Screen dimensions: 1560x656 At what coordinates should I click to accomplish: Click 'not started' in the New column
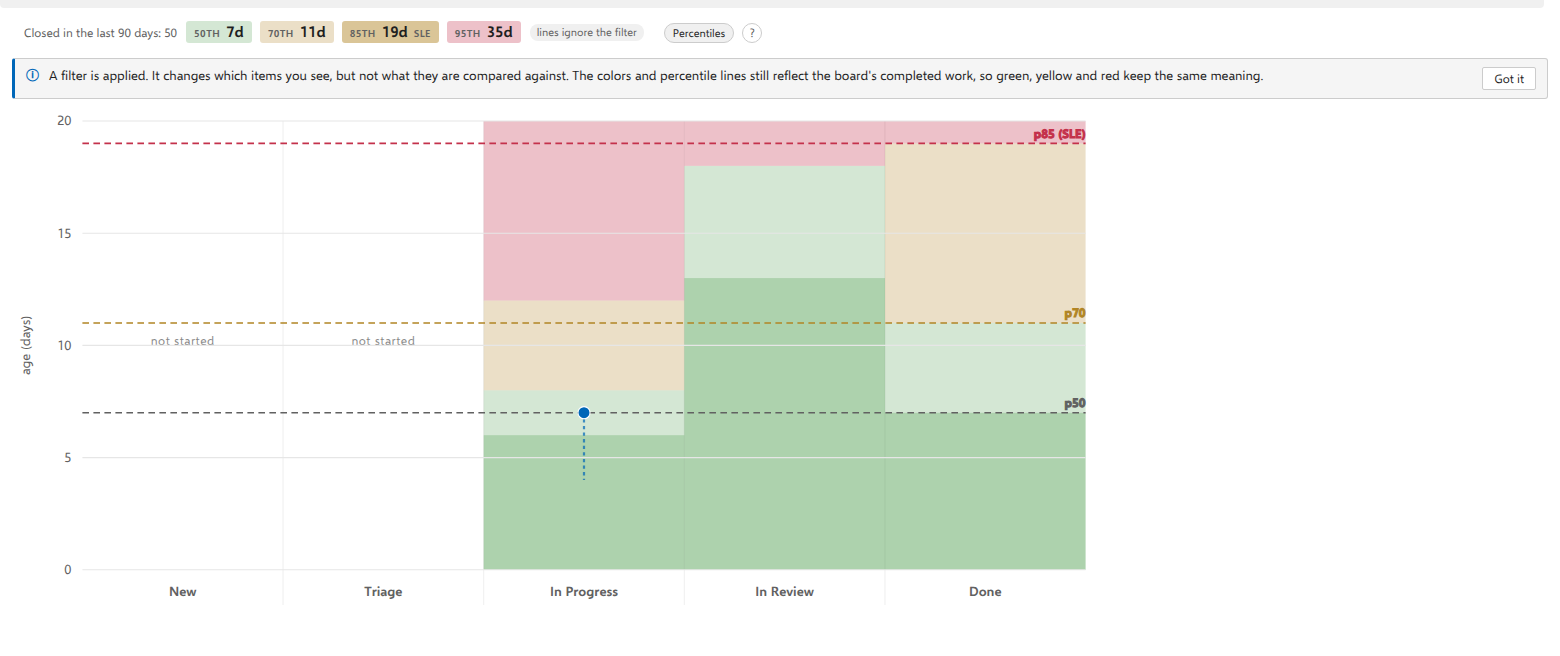coord(183,341)
